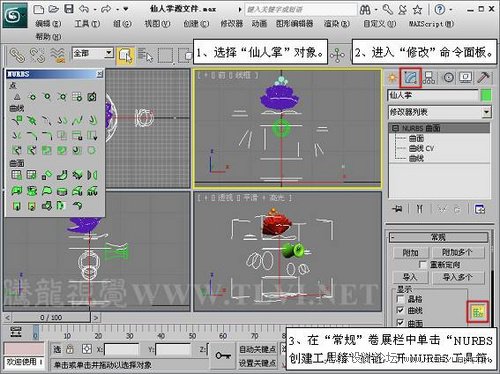Image resolution: width=500 pixels, height=374 pixels.
Task: Click the 导入多个 button
Action: [x=458, y=277]
